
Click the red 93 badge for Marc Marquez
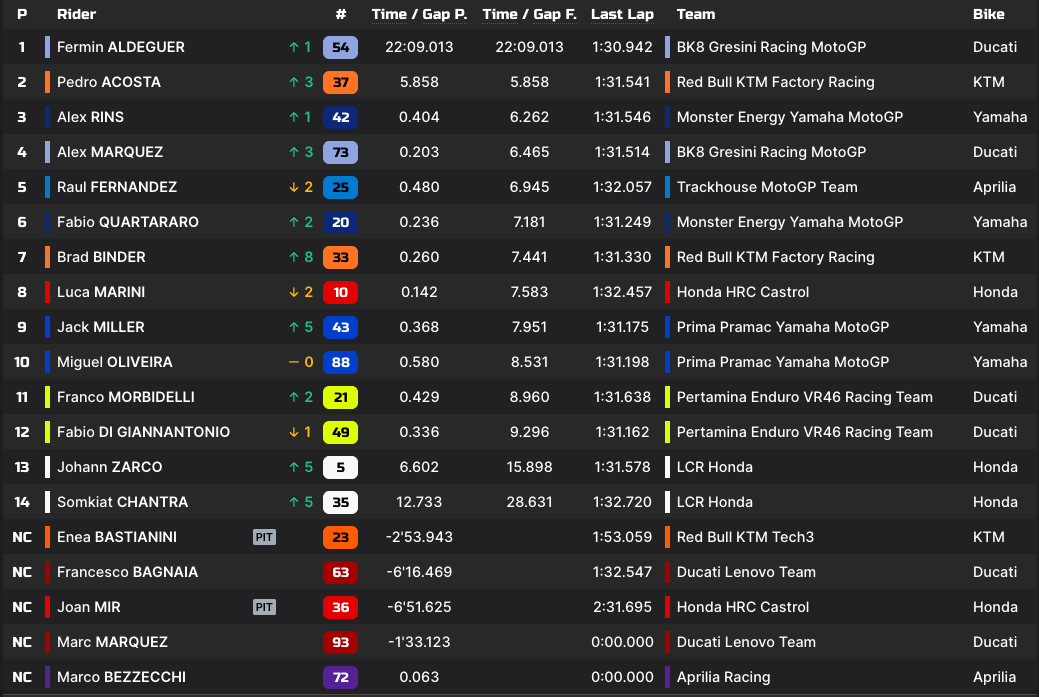[x=340, y=642]
